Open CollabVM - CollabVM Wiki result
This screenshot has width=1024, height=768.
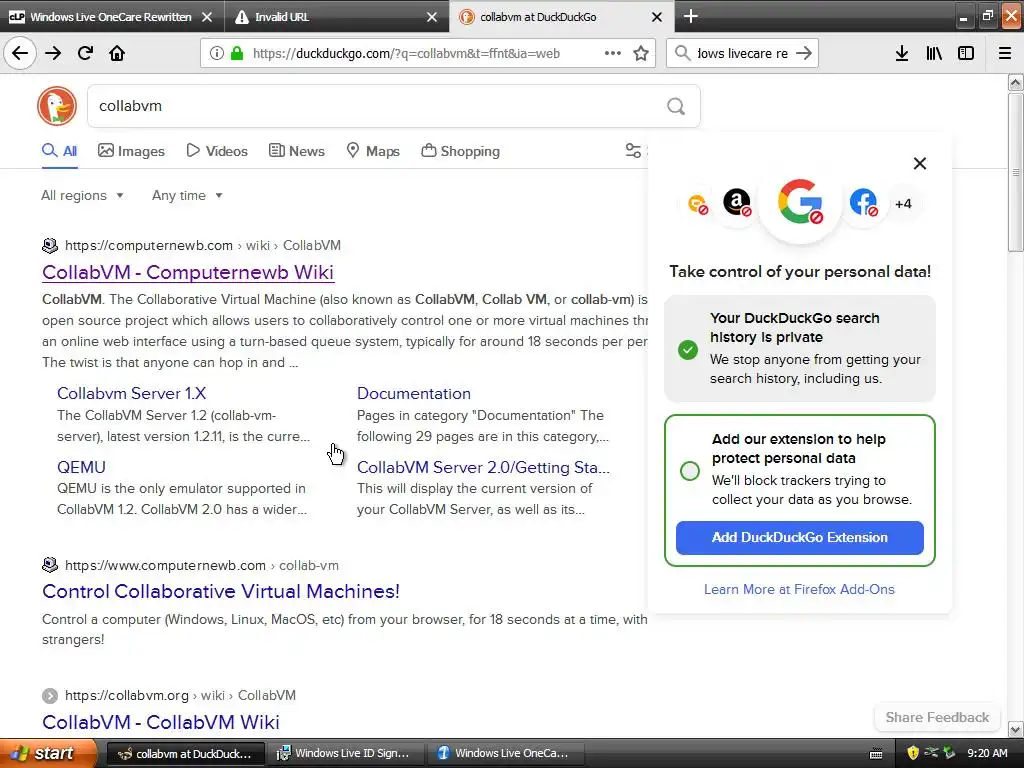coord(161,722)
